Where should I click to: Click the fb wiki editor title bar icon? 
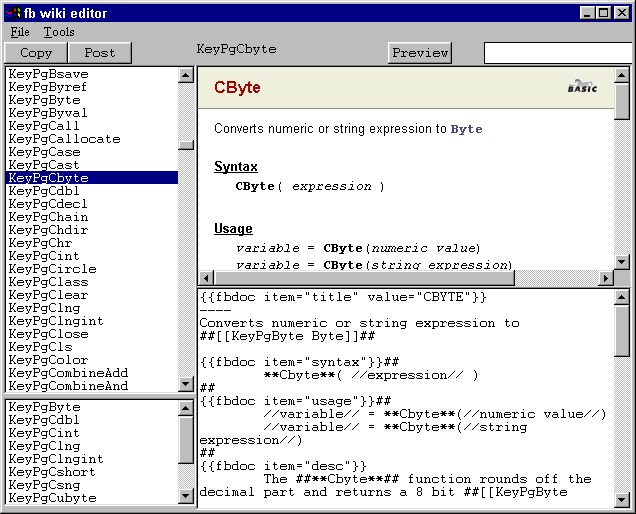coord(13,13)
